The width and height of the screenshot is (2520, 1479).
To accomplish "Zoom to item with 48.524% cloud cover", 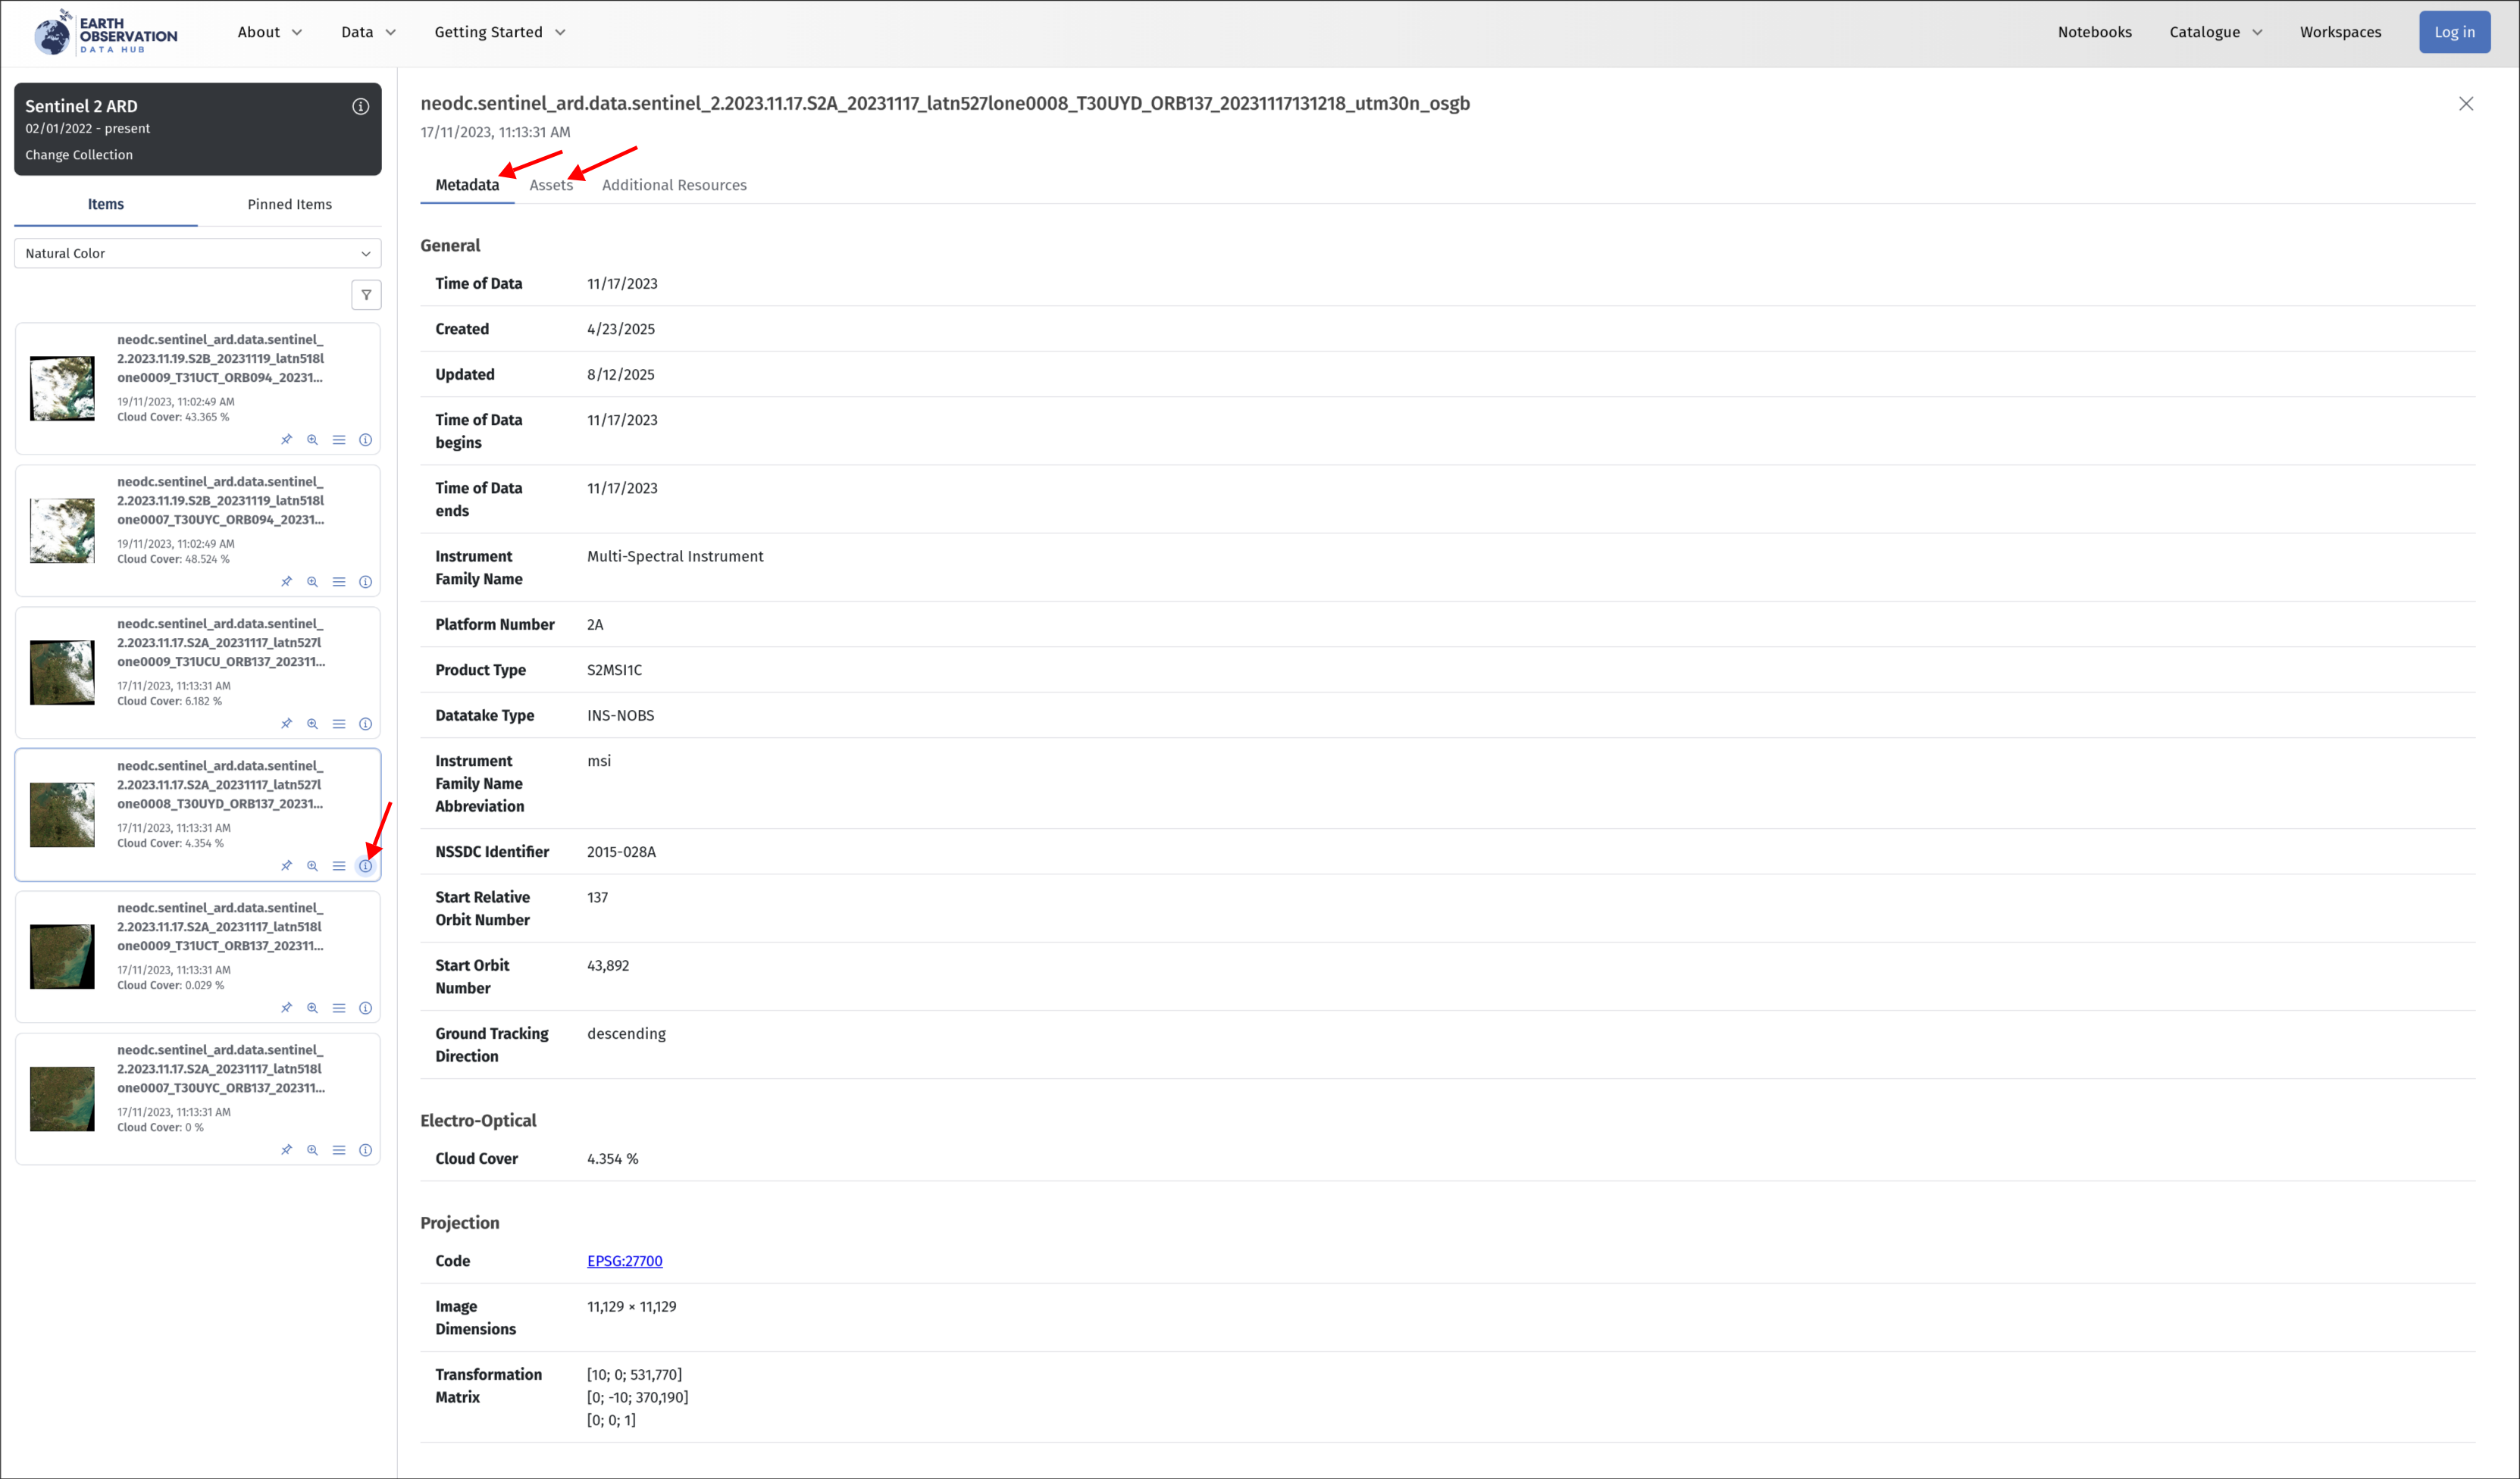I will click(313, 581).
